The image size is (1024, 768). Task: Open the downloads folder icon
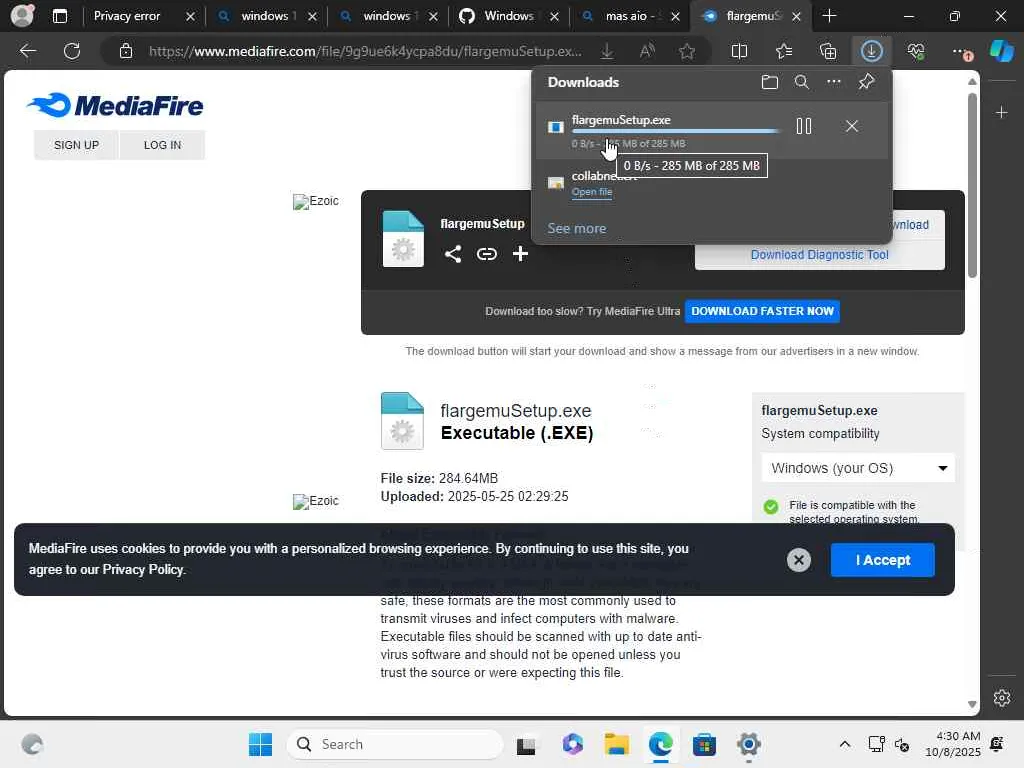click(x=770, y=82)
